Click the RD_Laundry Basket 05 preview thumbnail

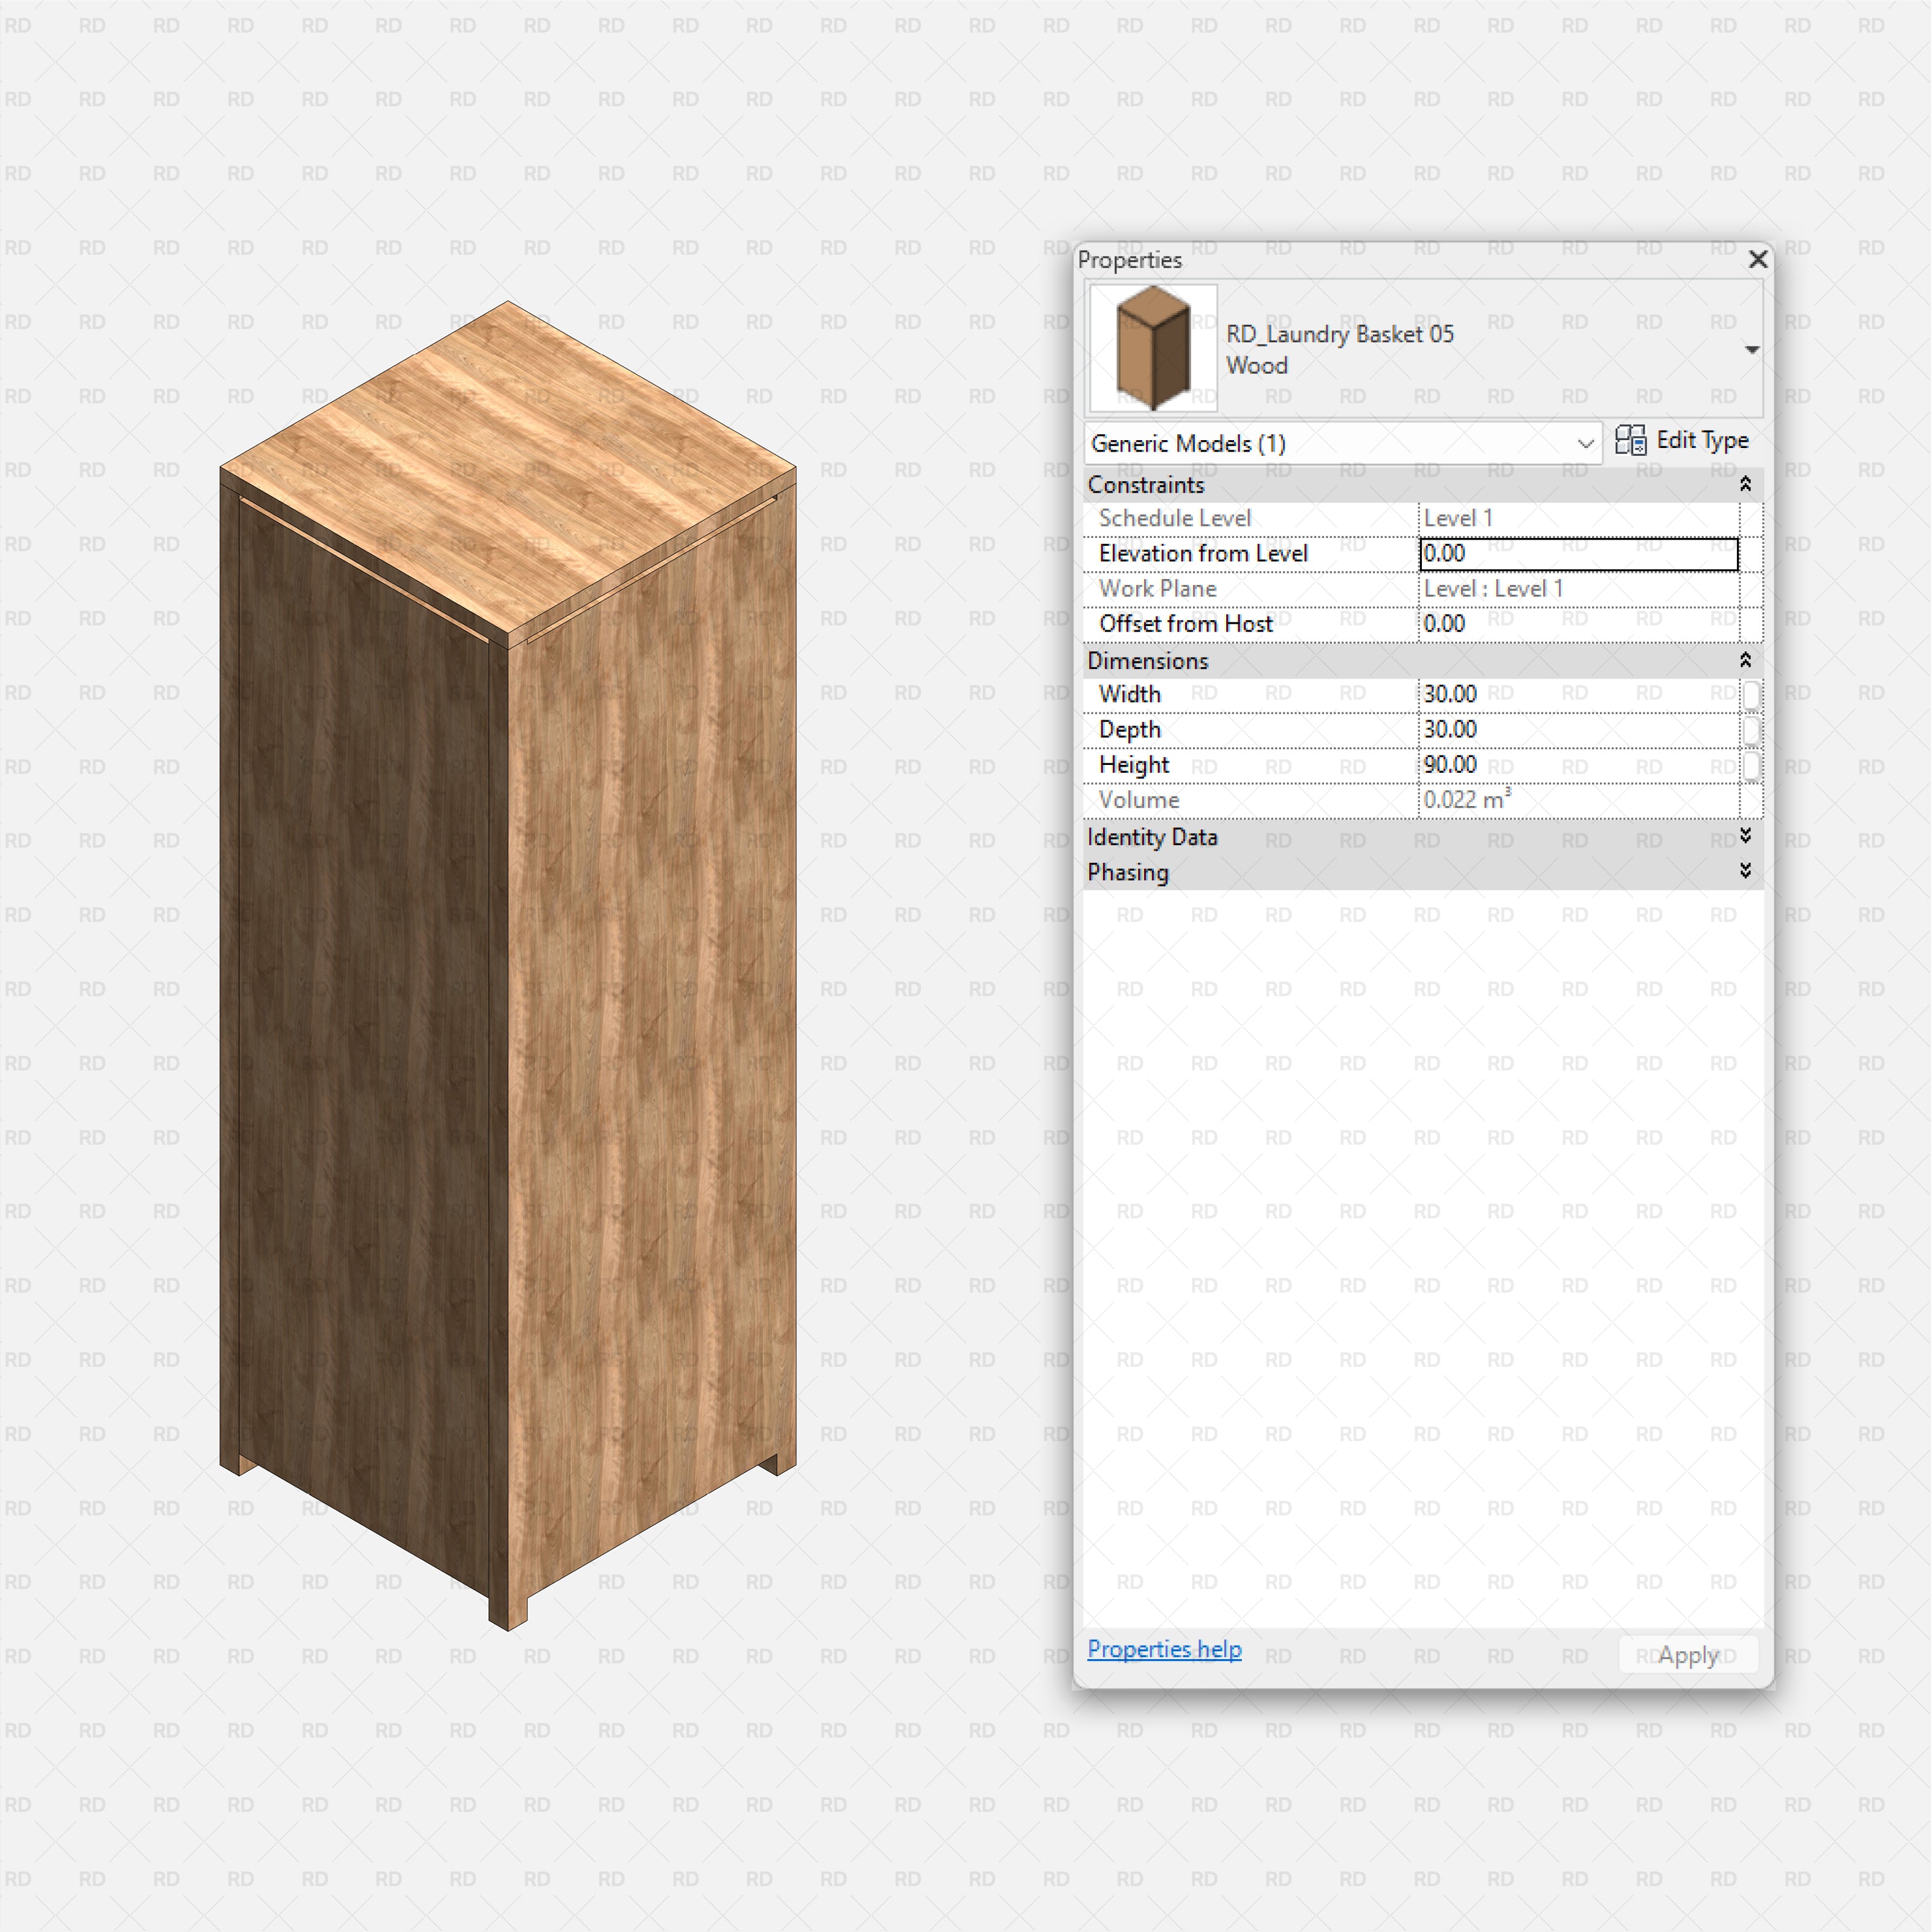(1152, 348)
